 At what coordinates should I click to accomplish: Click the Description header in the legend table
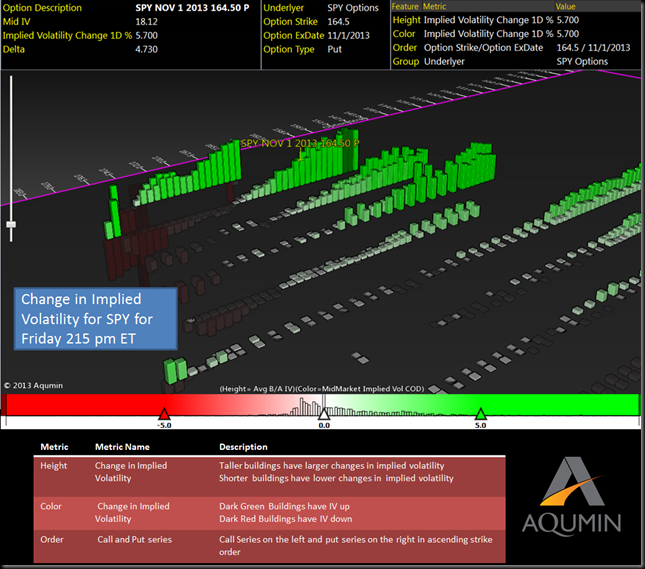[243, 447]
